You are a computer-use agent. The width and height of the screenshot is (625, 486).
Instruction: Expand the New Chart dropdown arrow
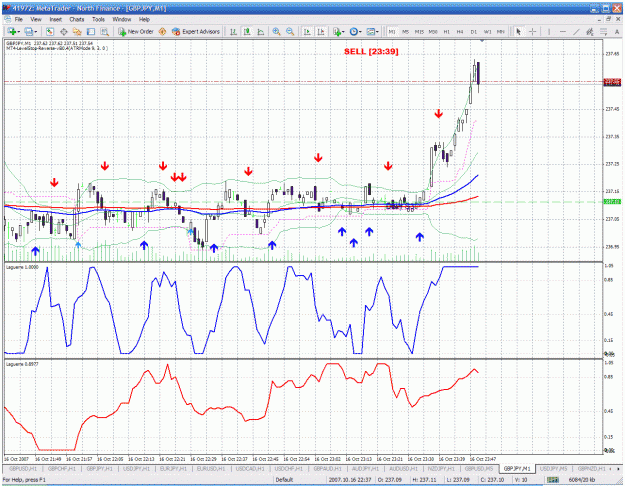(x=19, y=32)
